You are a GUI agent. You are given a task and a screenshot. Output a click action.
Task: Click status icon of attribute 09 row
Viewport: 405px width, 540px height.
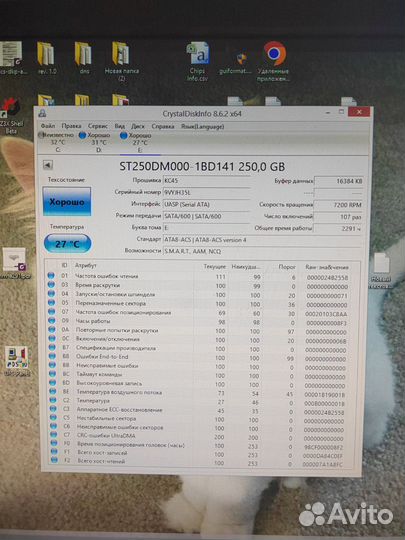coord(52,320)
